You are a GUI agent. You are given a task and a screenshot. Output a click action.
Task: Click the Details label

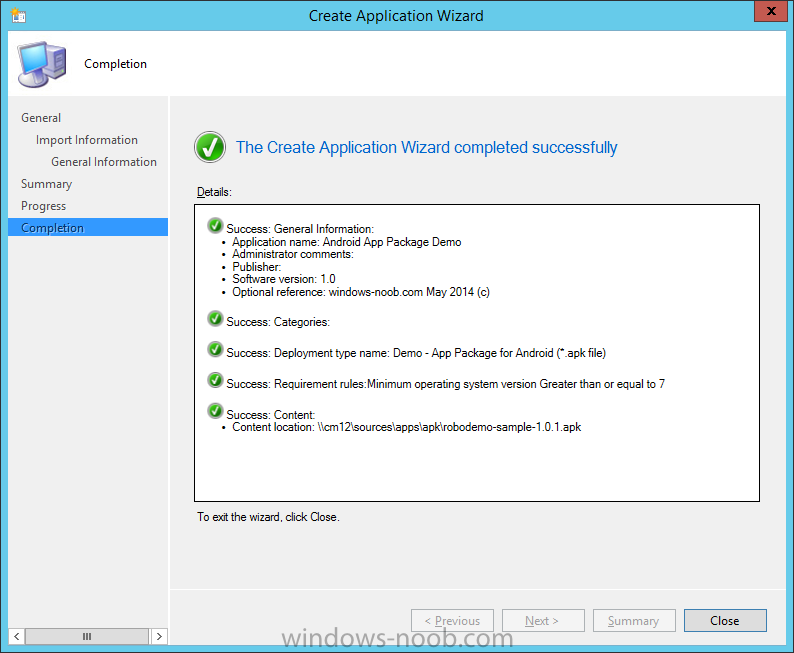[x=214, y=192]
